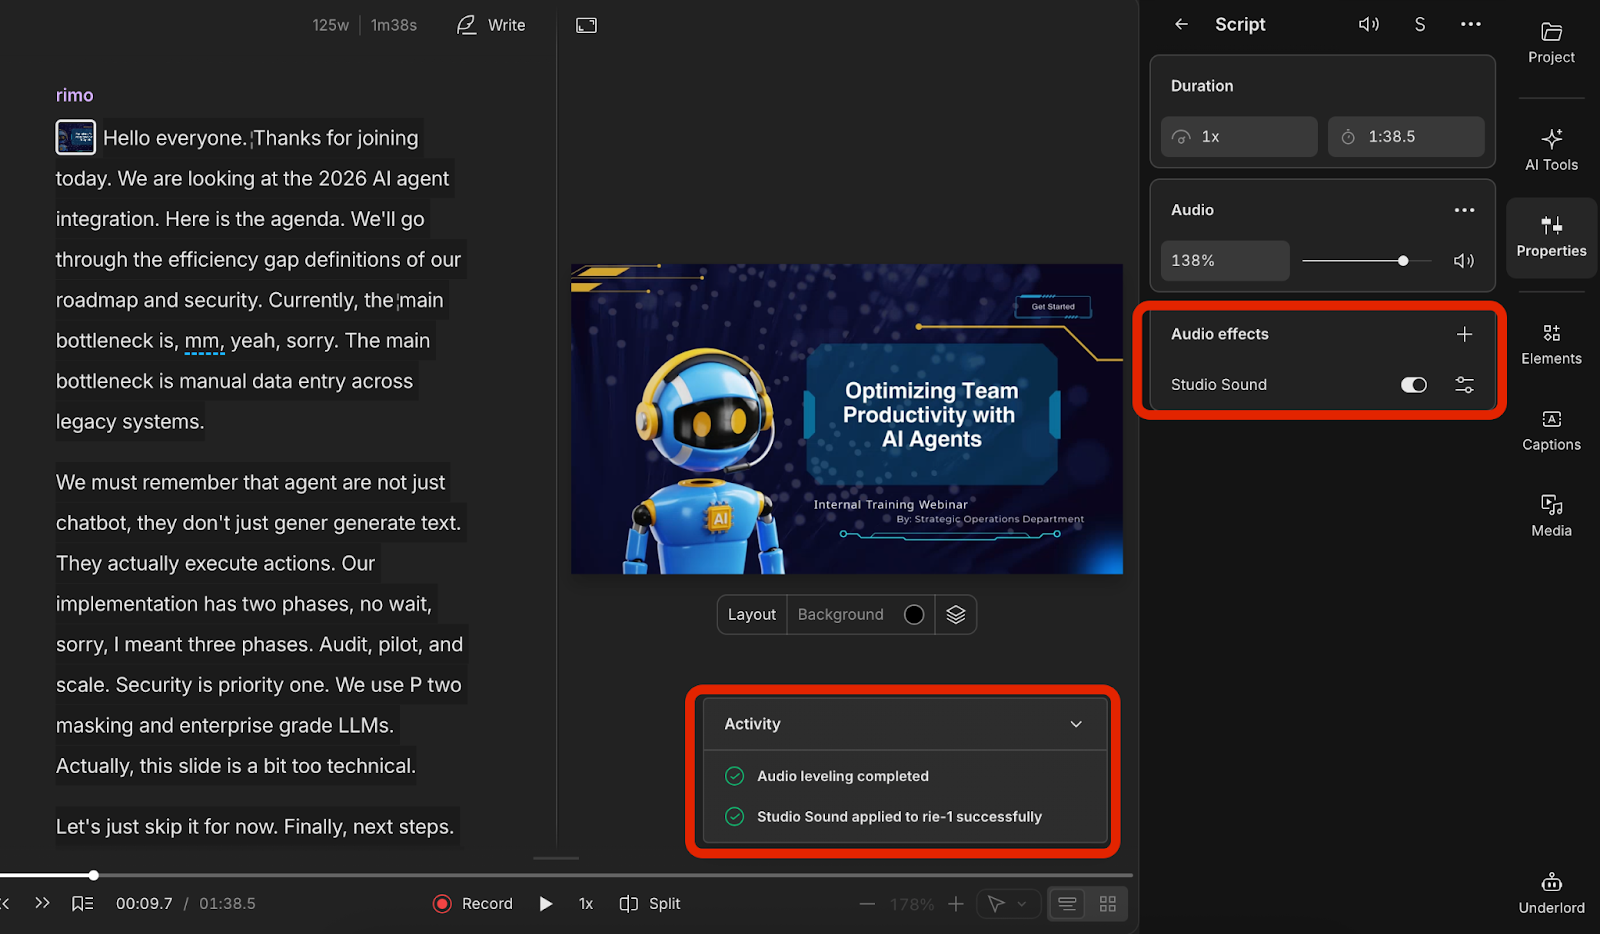
Task: Select the Properties tab
Action: point(1551,236)
